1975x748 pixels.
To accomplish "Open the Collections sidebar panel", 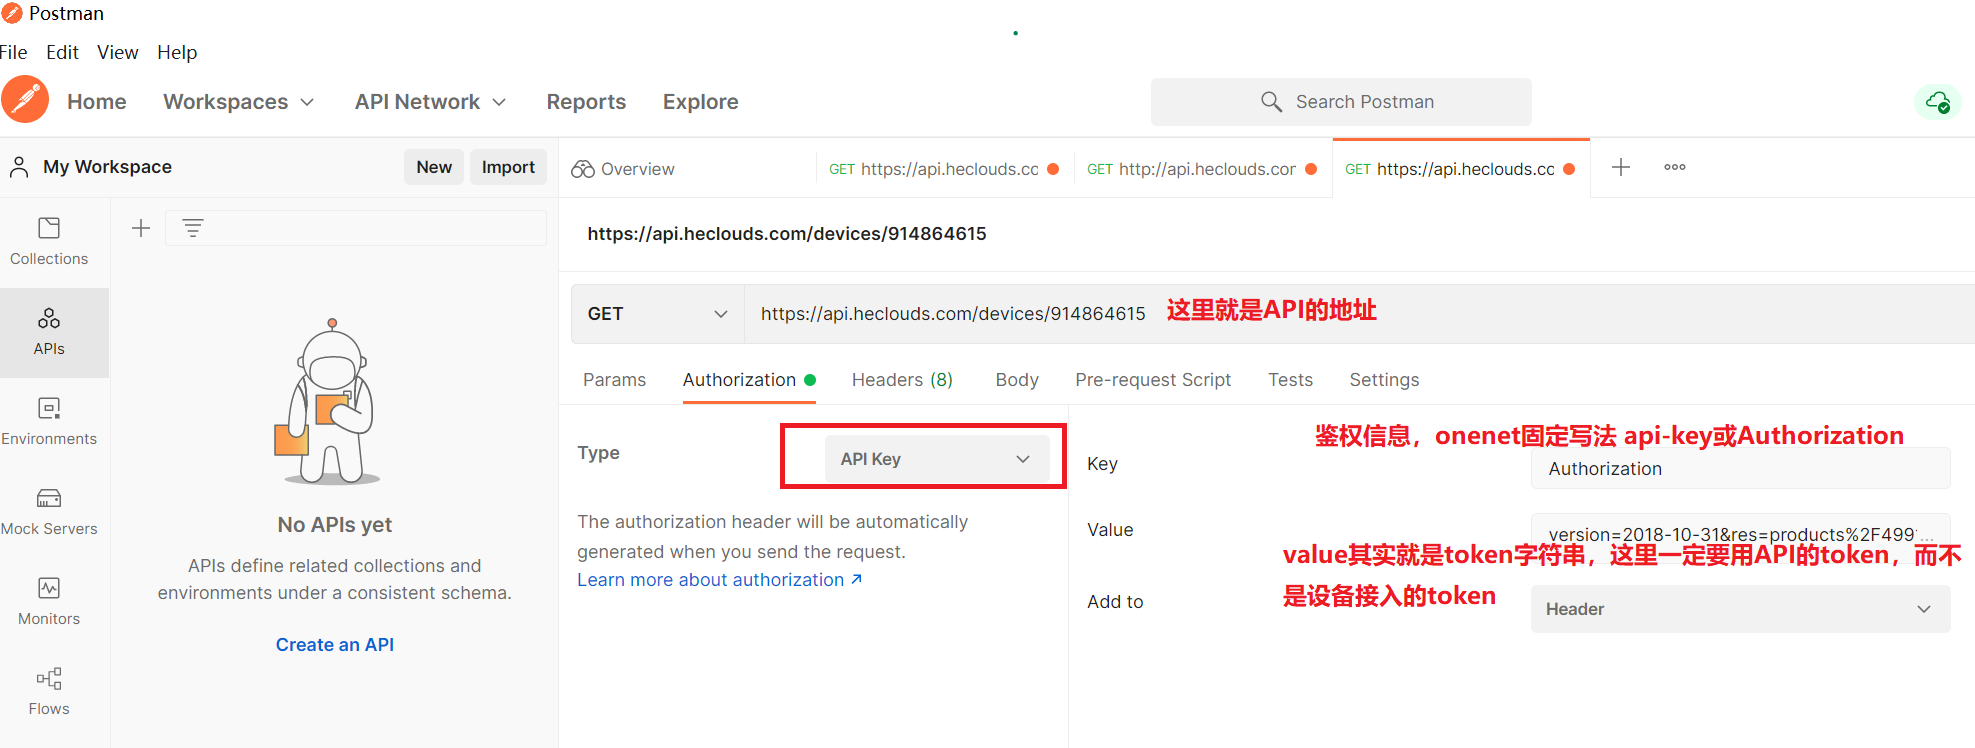I will 49,241.
